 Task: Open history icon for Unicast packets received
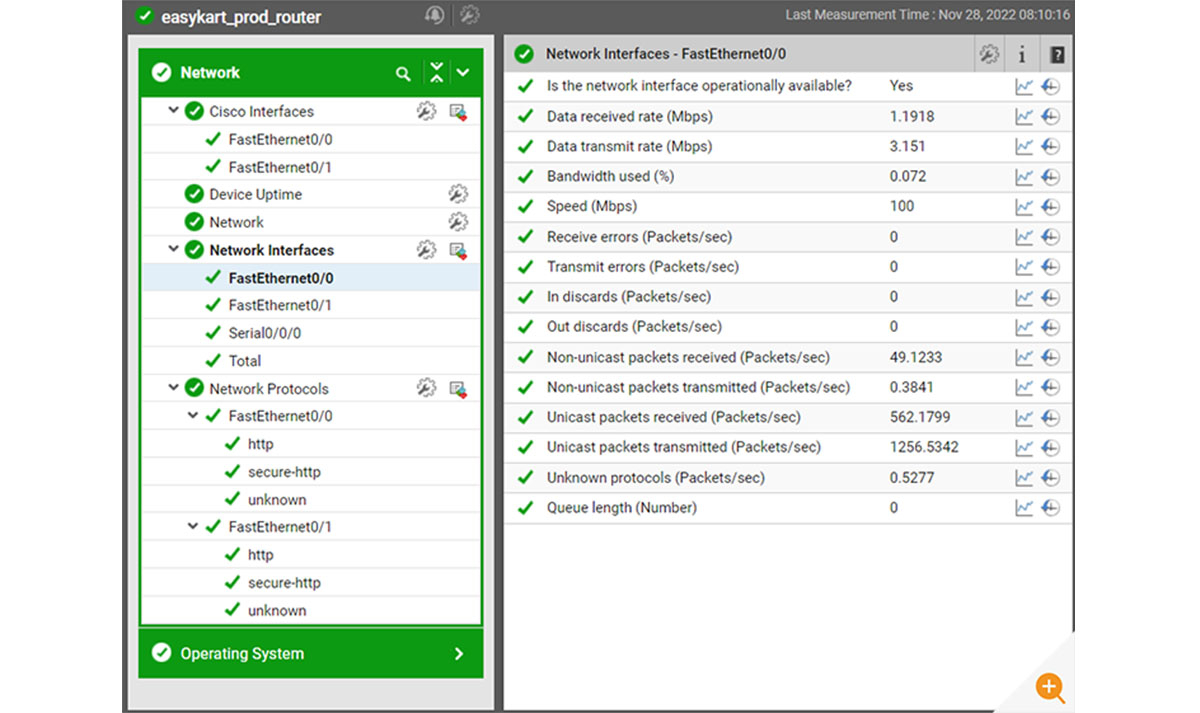pyautogui.click(x=1050, y=417)
